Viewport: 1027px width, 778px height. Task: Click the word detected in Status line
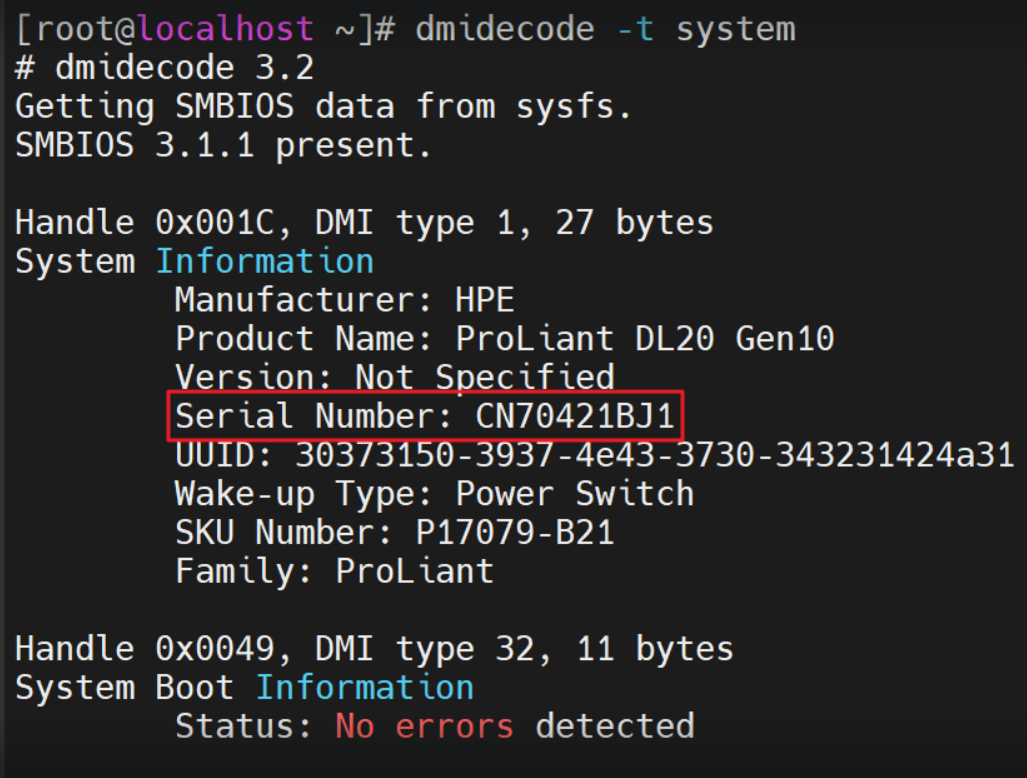coord(615,726)
